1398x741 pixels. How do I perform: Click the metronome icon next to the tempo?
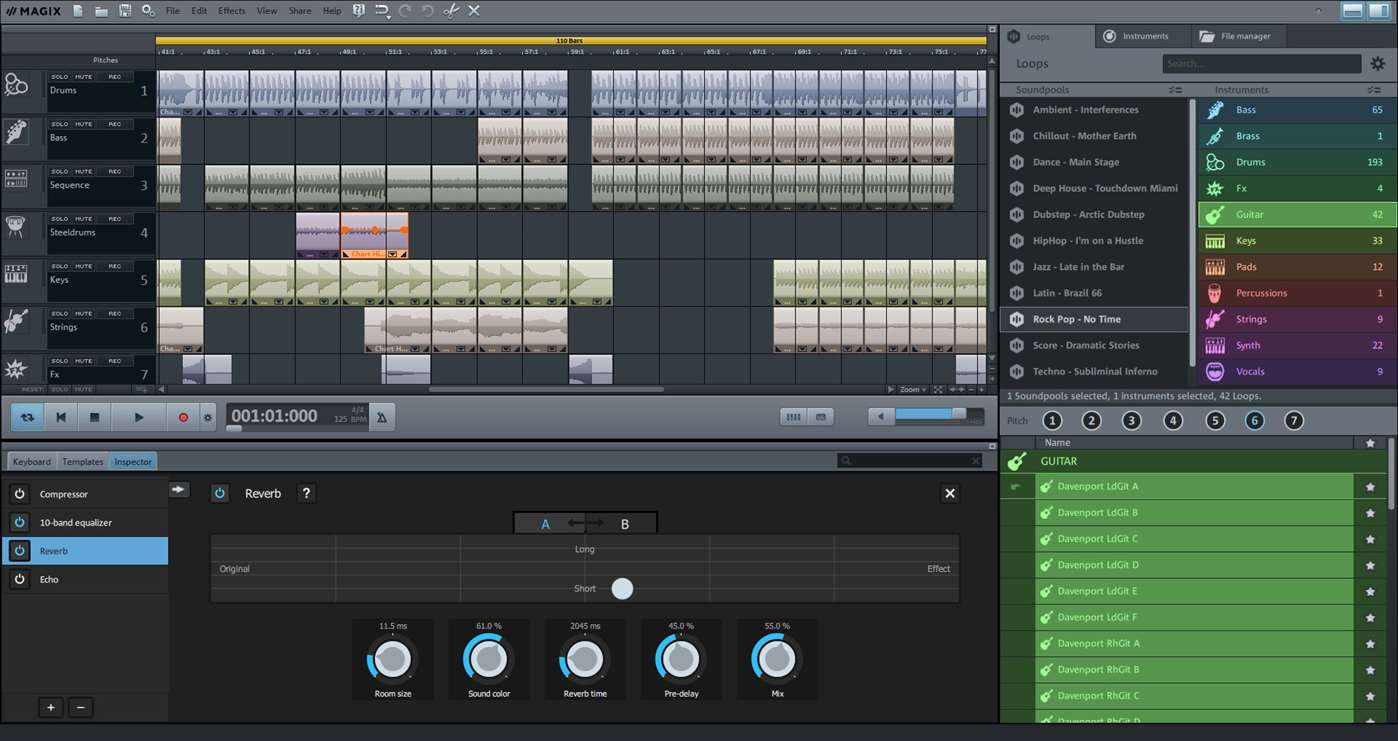(381, 416)
